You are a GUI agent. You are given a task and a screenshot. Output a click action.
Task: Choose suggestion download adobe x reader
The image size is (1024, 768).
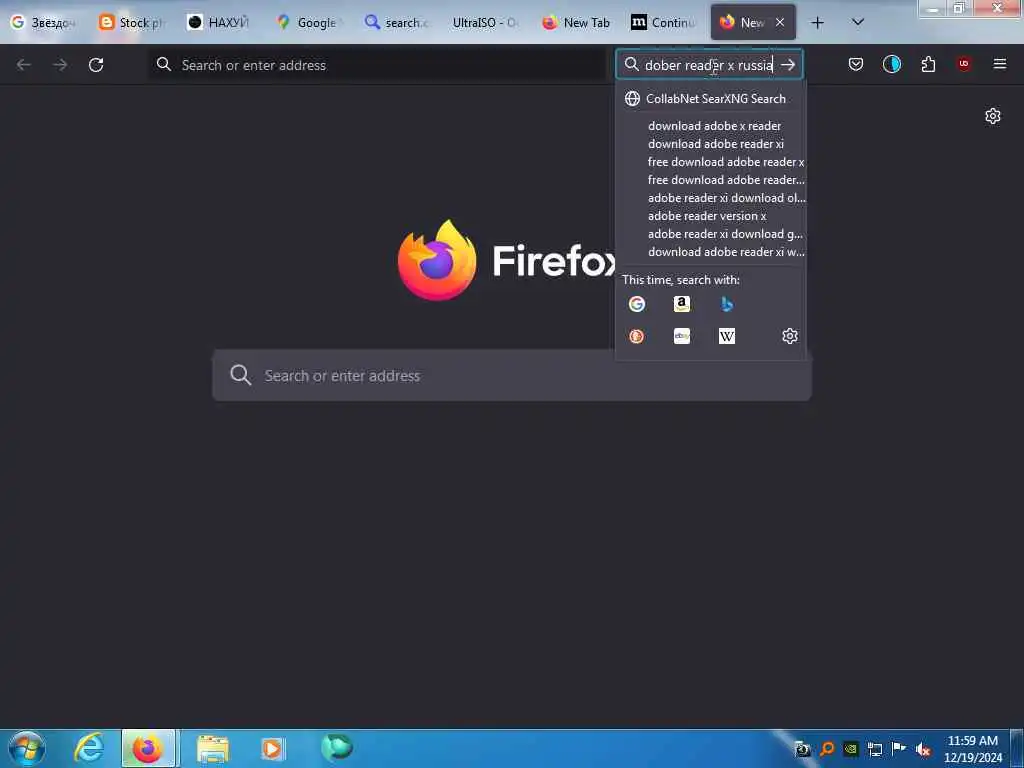coord(714,126)
